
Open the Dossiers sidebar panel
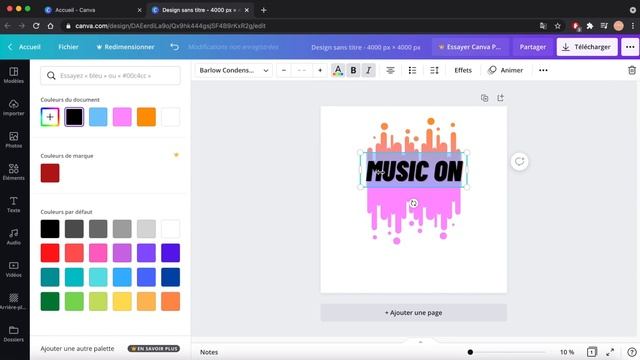(x=13, y=334)
